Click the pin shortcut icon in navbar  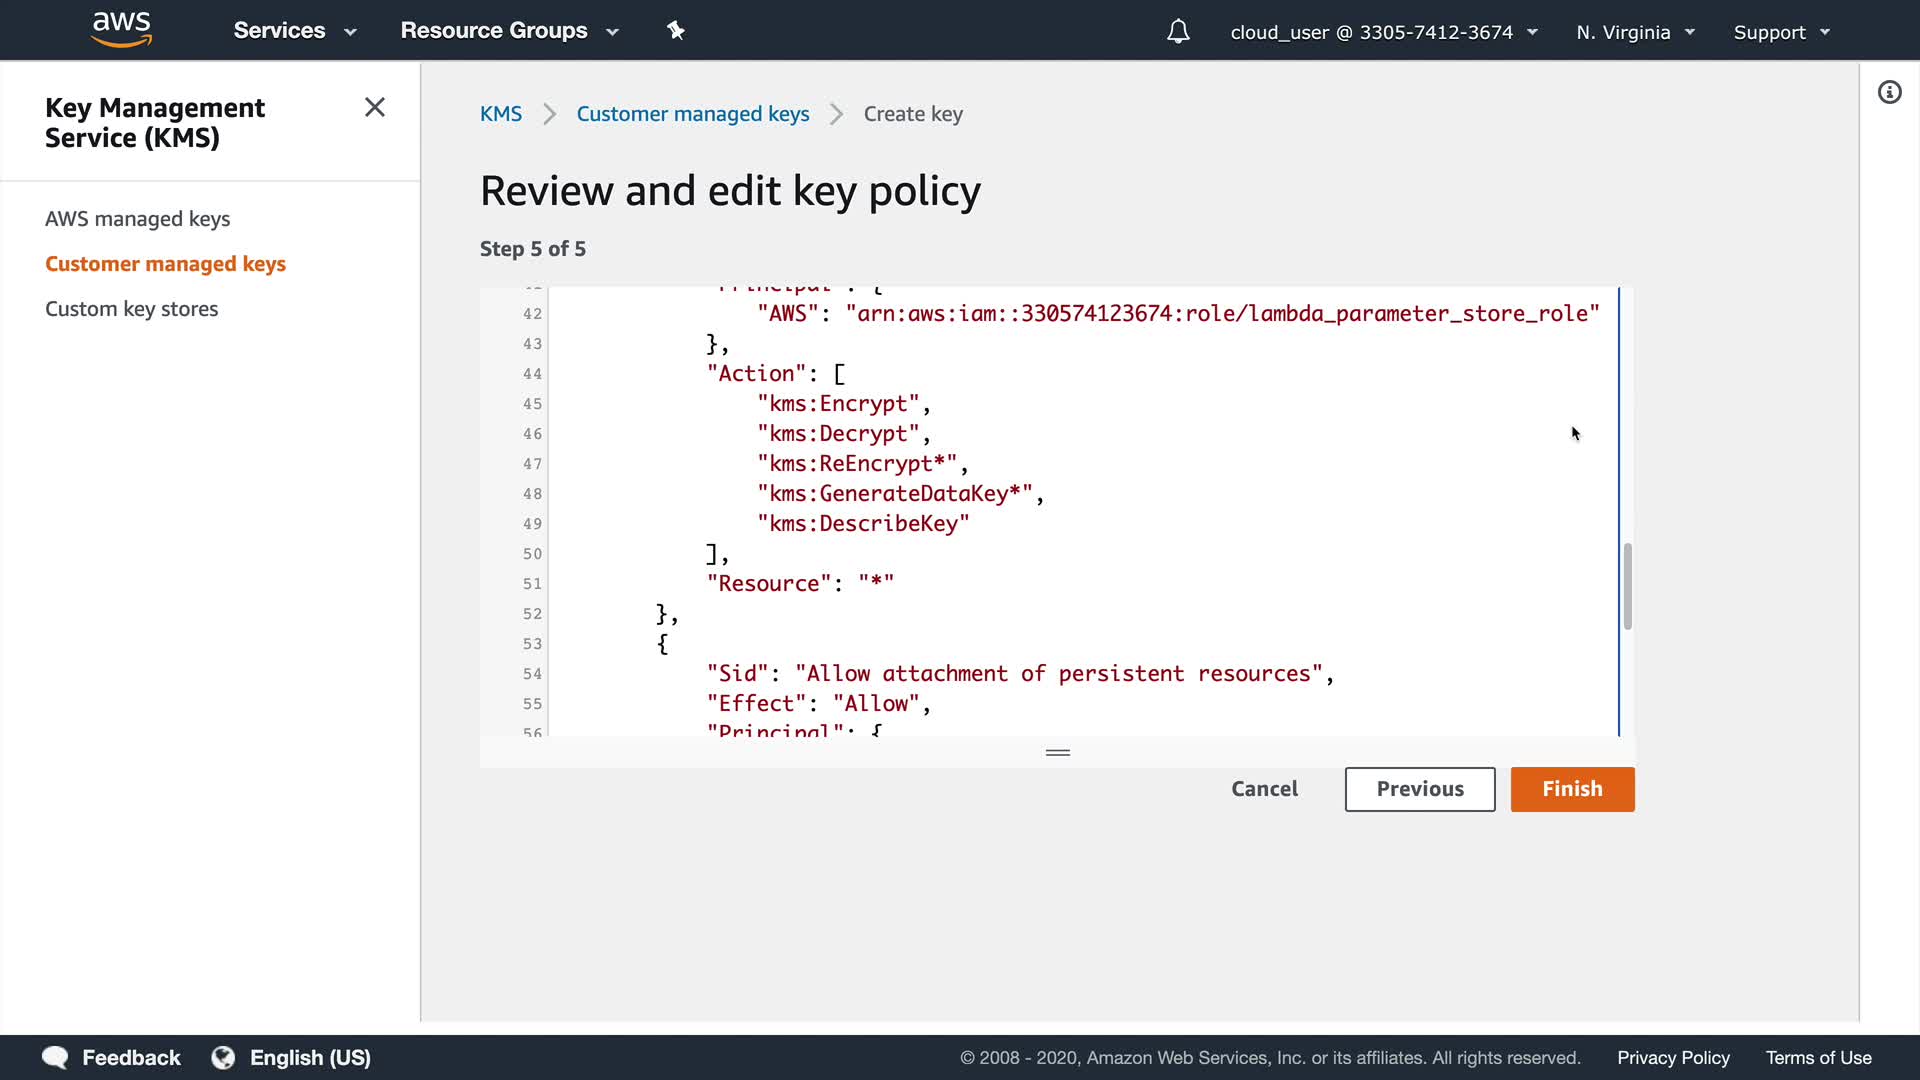tap(676, 31)
